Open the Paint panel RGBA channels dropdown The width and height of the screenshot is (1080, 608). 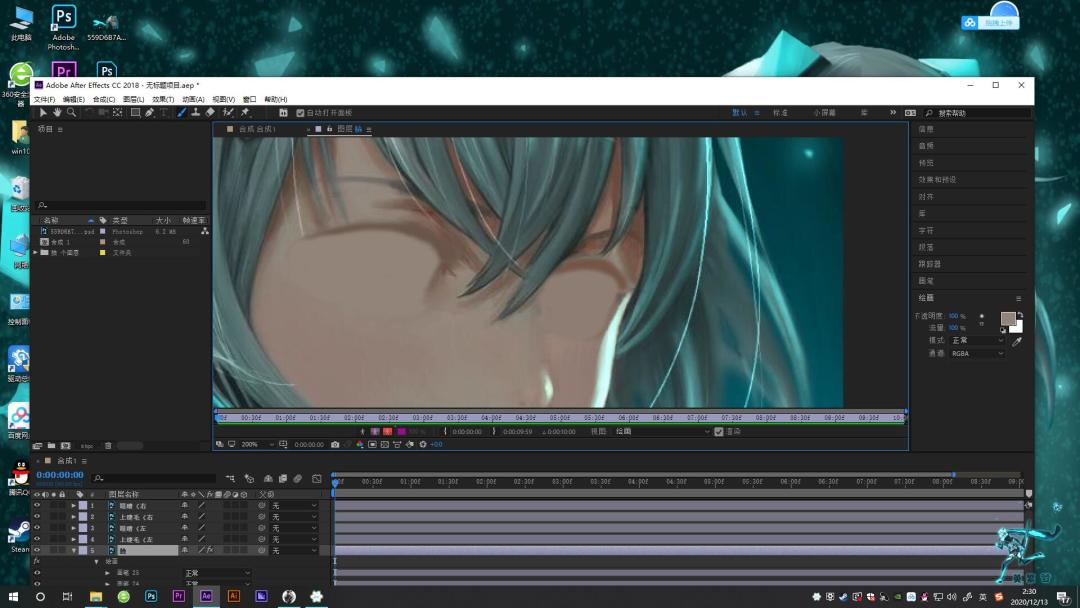point(977,354)
